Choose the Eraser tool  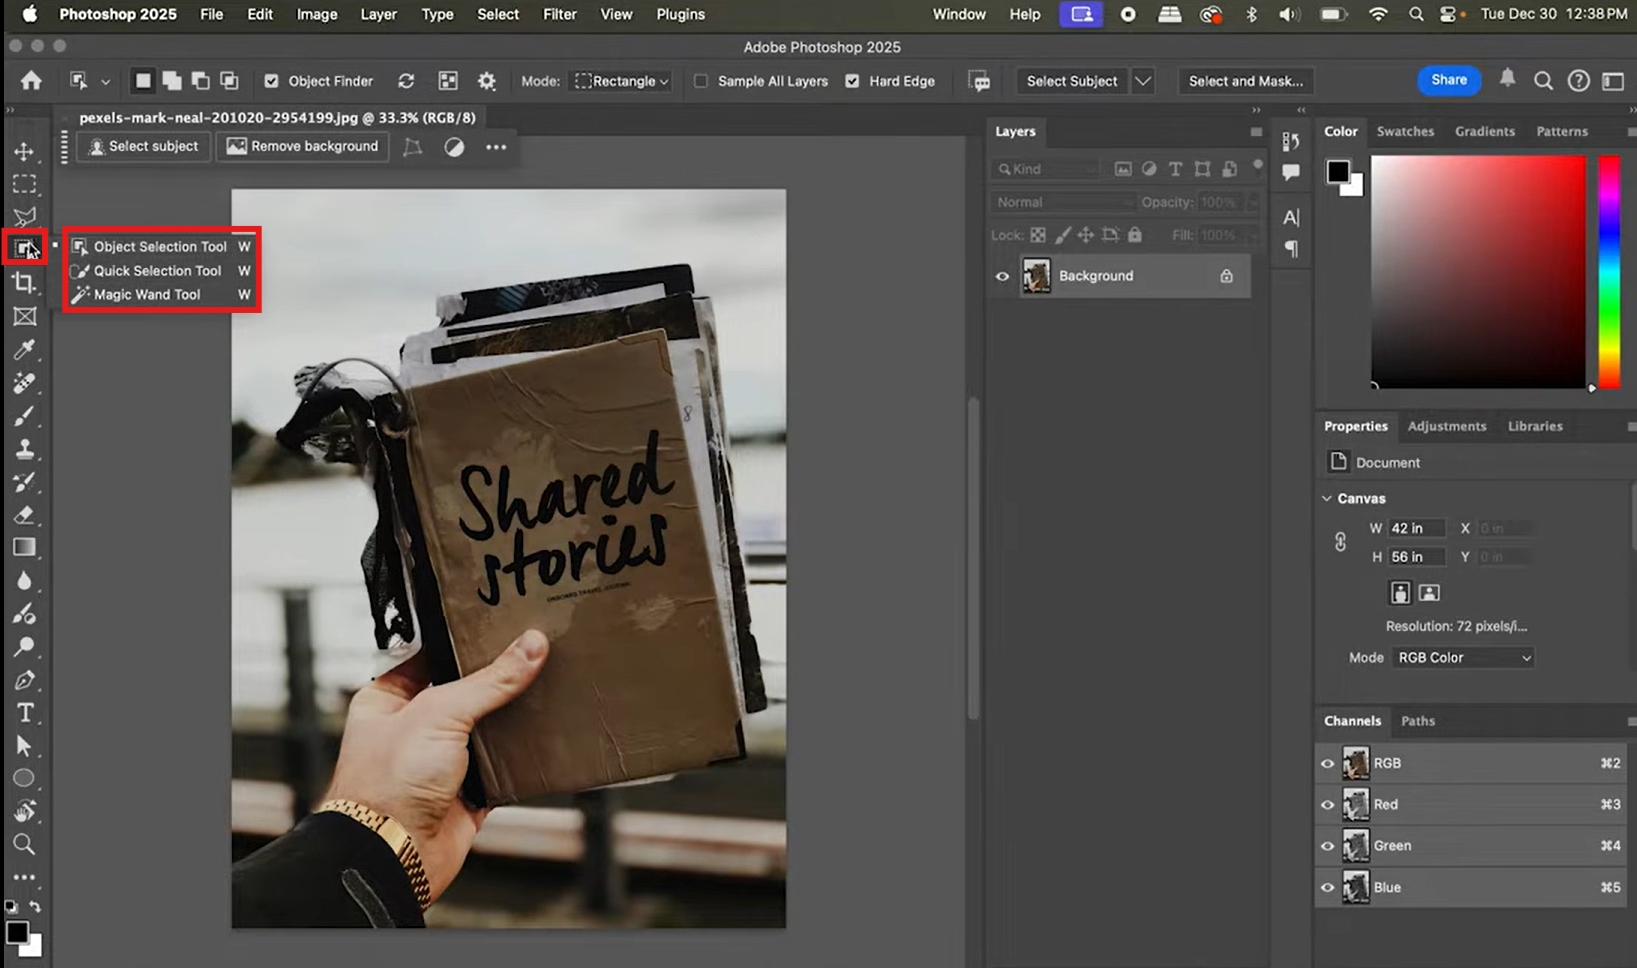pos(24,514)
